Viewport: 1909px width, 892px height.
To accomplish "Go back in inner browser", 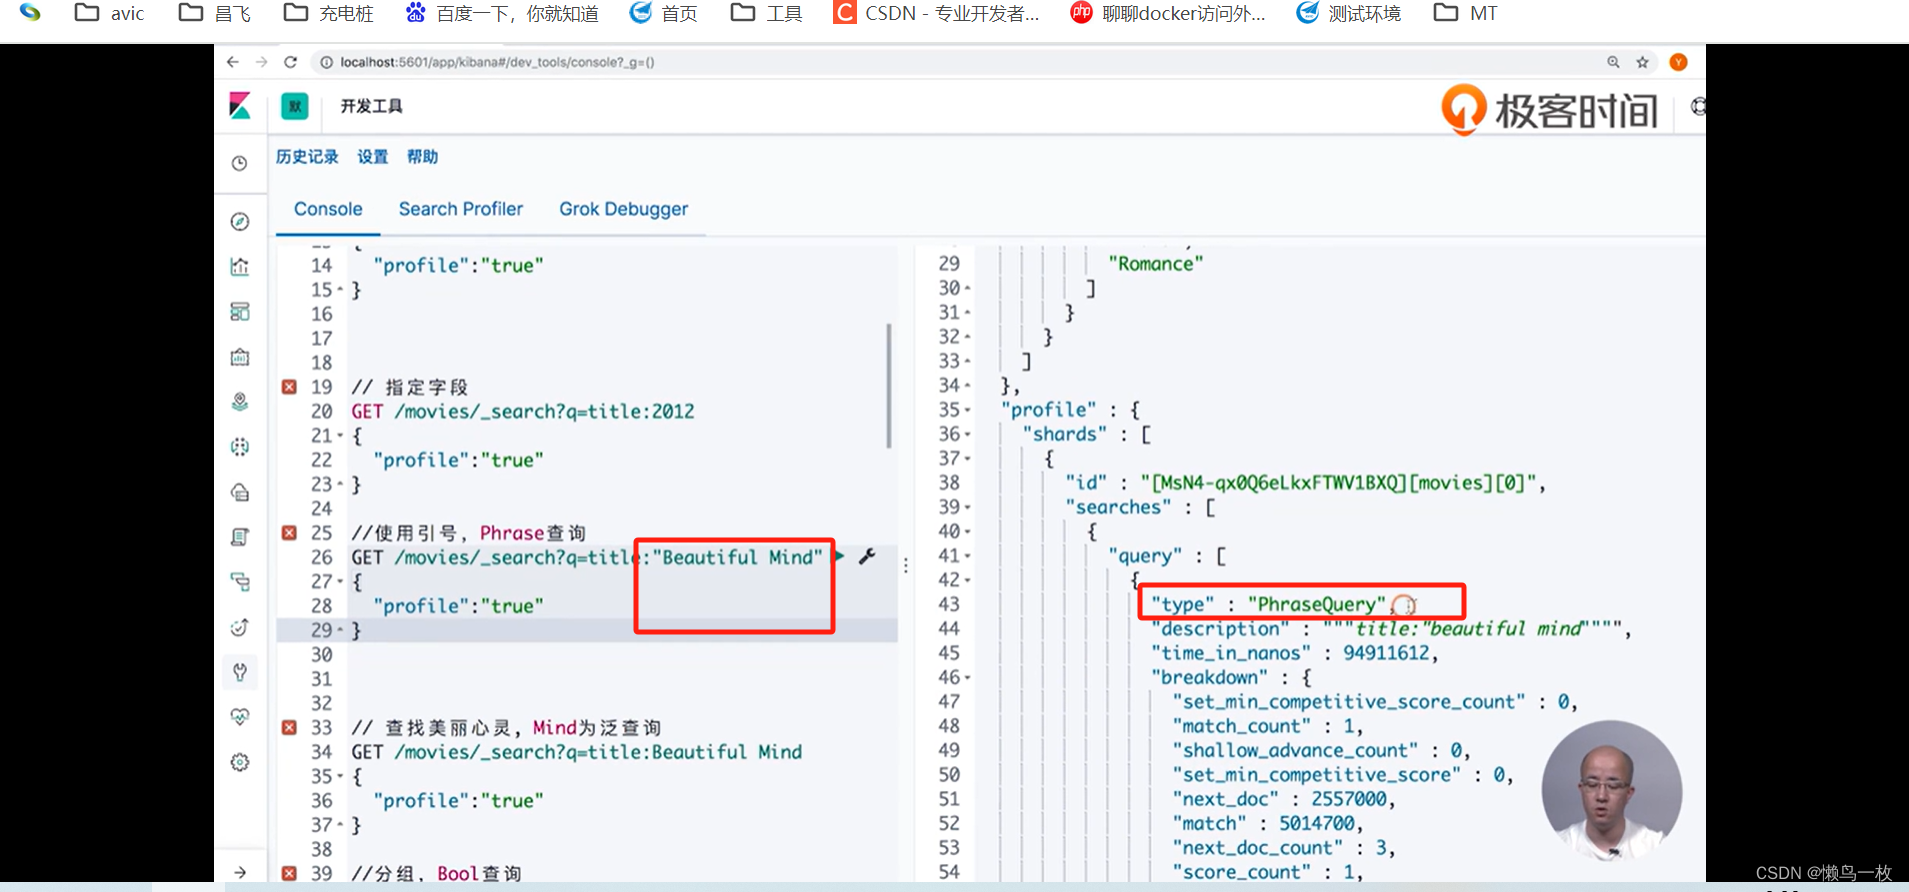I will pyautogui.click(x=233, y=62).
